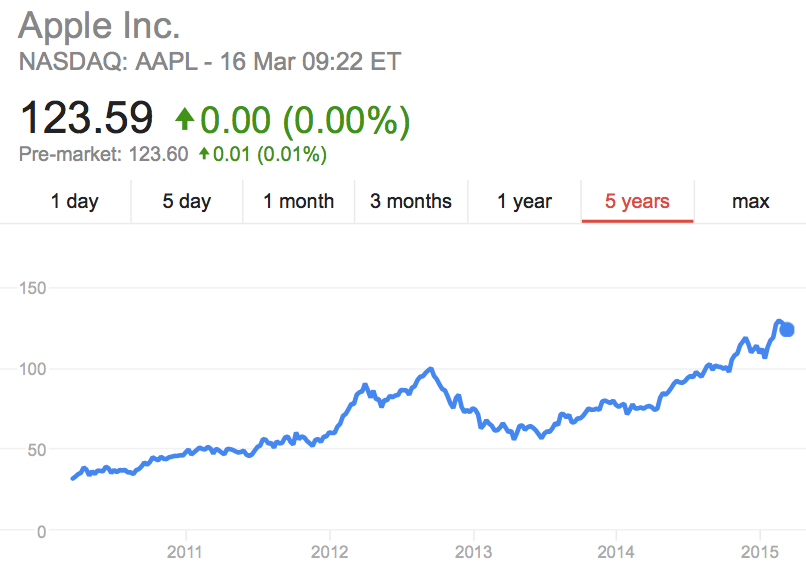Viewport: 806px width, 570px height.
Task: Show the 1 month chart
Action: [298, 201]
